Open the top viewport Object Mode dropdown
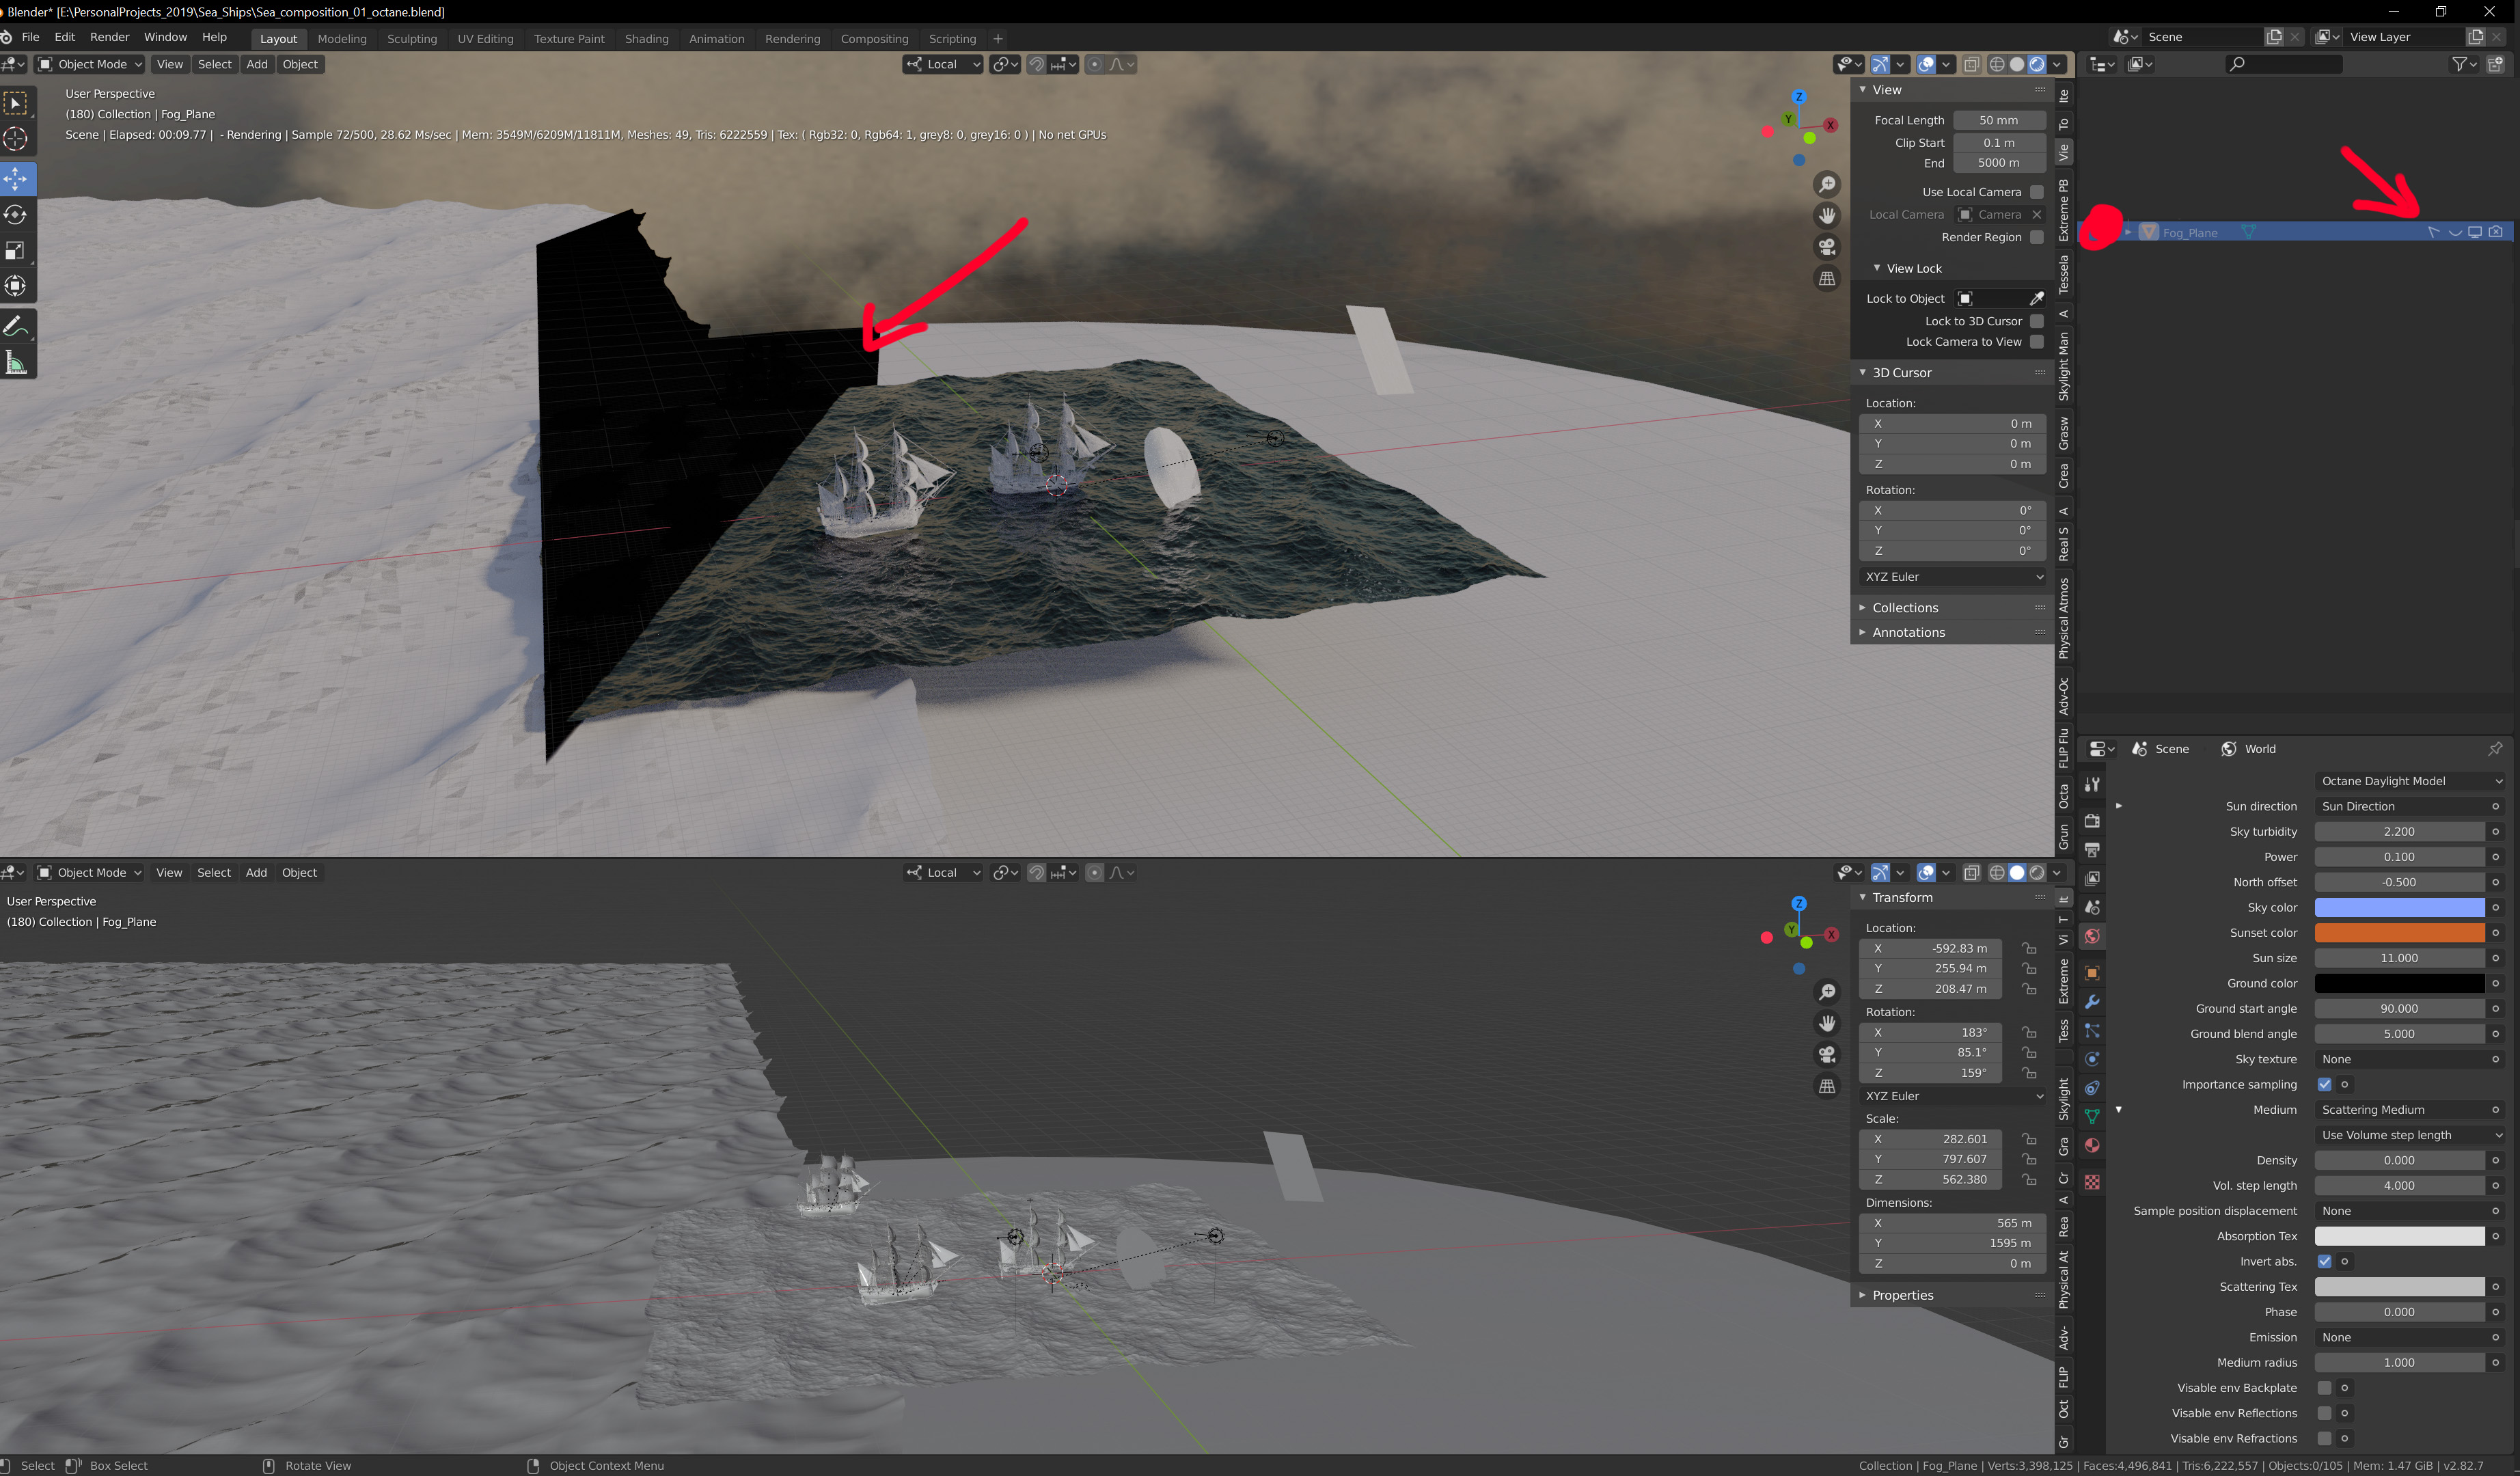Image resolution: width=2520 pixels, height=1476 pixels. click(91, 64)
